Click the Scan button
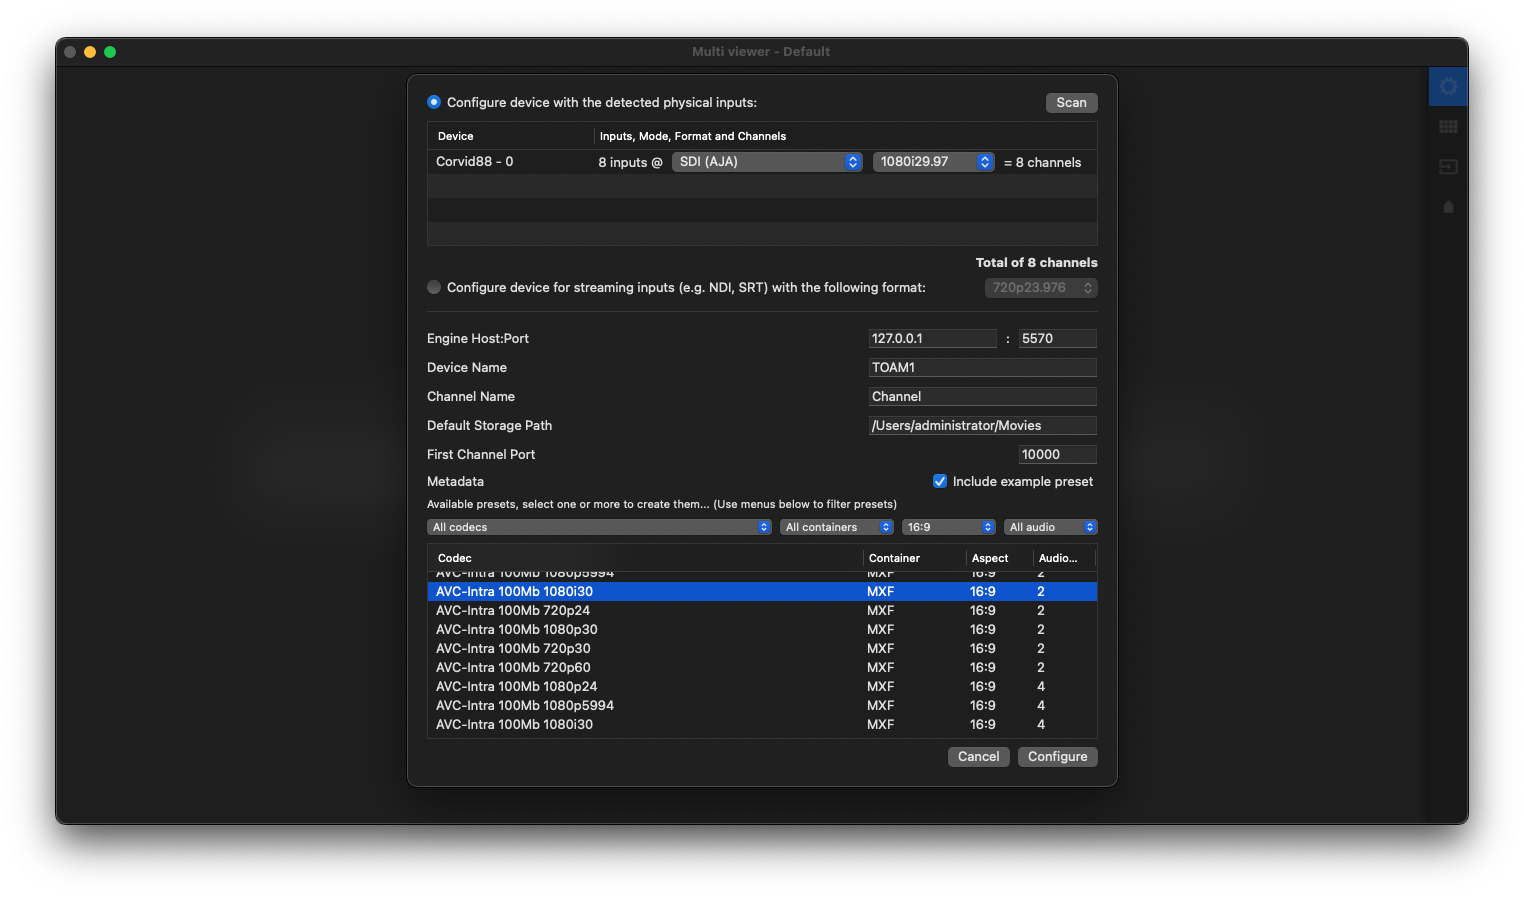1524x898 pixels. (x=1071, y=103)
